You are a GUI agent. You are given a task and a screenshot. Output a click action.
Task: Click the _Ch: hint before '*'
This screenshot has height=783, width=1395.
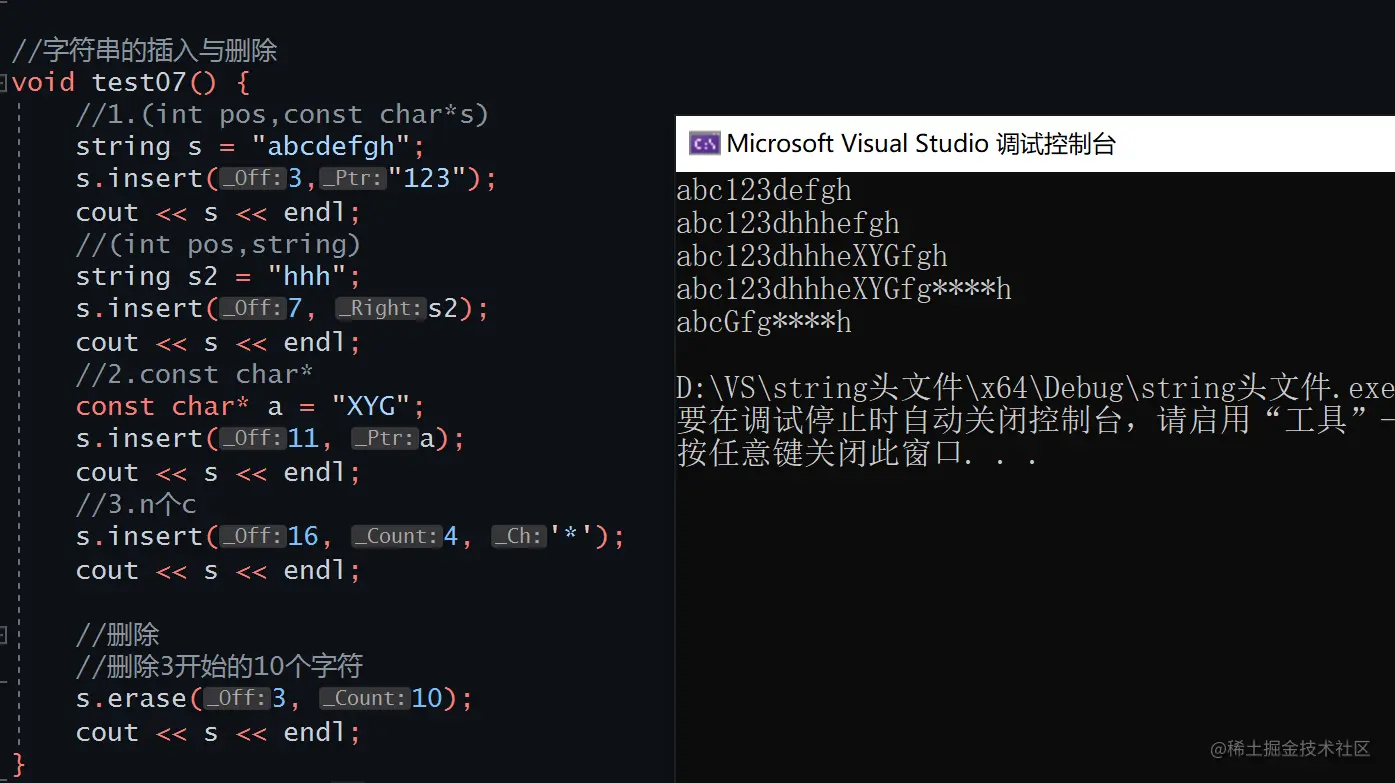point(519,537)
